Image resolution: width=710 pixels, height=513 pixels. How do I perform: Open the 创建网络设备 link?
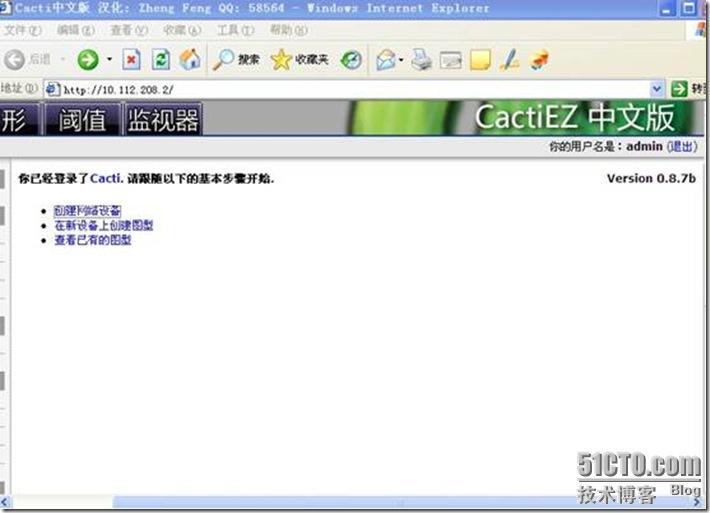point(87,211)
